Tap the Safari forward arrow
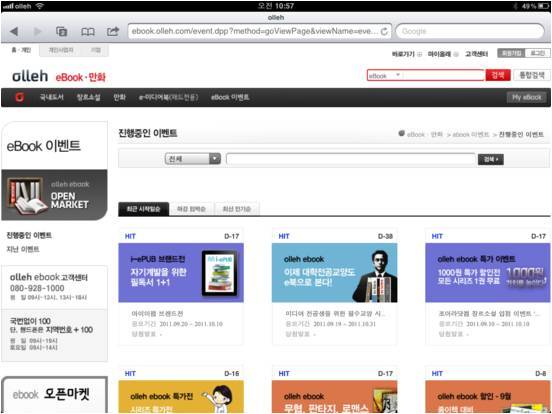552x414 pixels. pyautogui.click(x=37, y=31)
